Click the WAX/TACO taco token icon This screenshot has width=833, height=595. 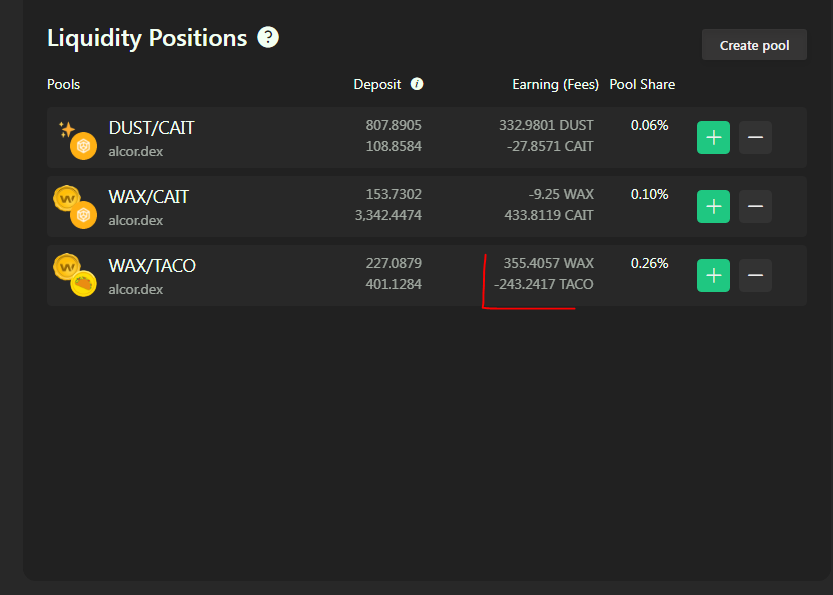[x=83, y=284]
